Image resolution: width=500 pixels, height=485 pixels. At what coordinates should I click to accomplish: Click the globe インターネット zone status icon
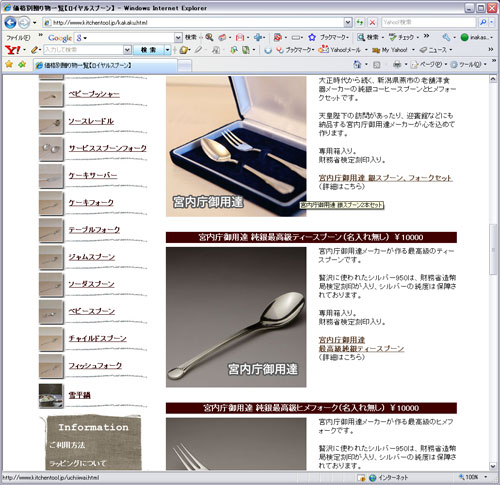coord(373,478)
